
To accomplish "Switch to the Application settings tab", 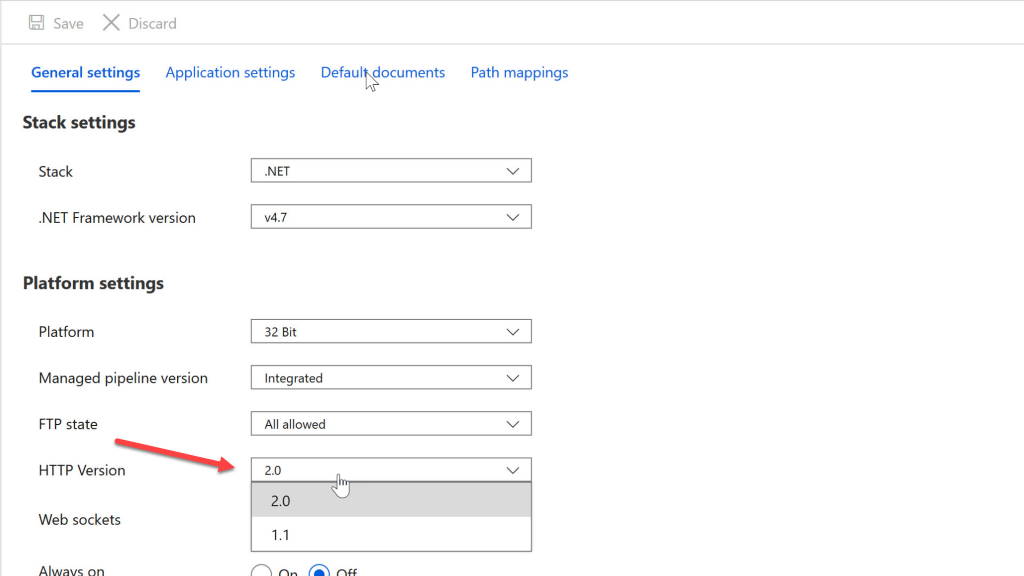I will click(230, 72).
